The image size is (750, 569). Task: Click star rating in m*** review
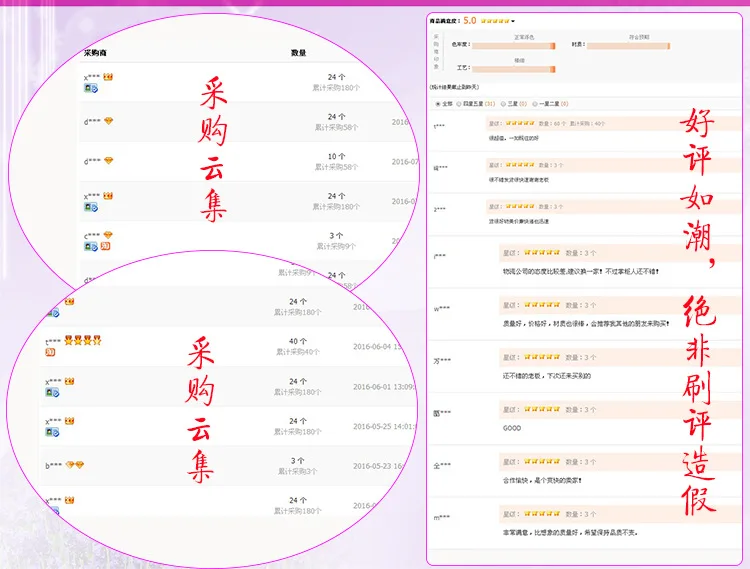542,514
